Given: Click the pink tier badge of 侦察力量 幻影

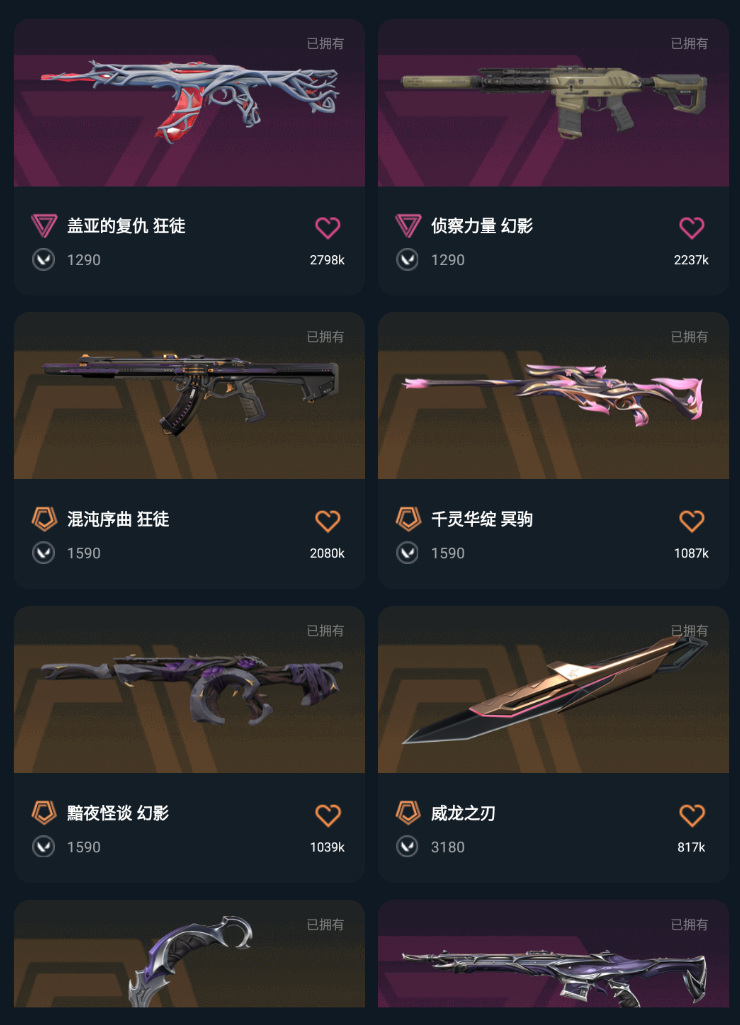Looking at the screenshot, I should coord(408,226).
